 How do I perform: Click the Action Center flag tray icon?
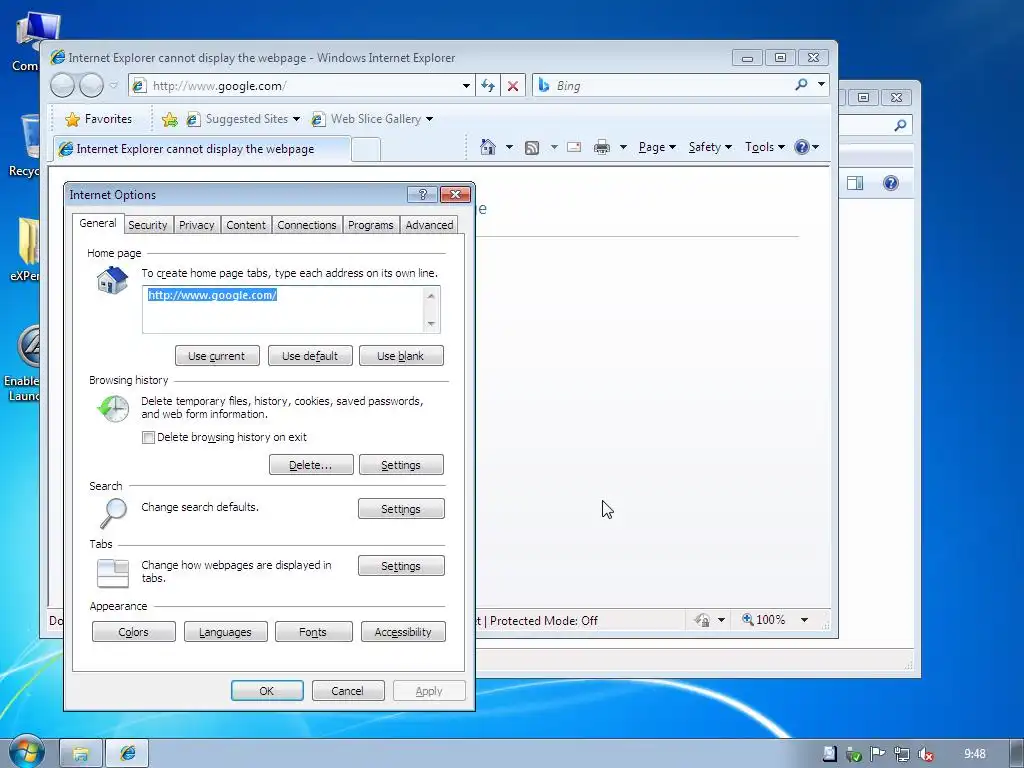[878, 754]
